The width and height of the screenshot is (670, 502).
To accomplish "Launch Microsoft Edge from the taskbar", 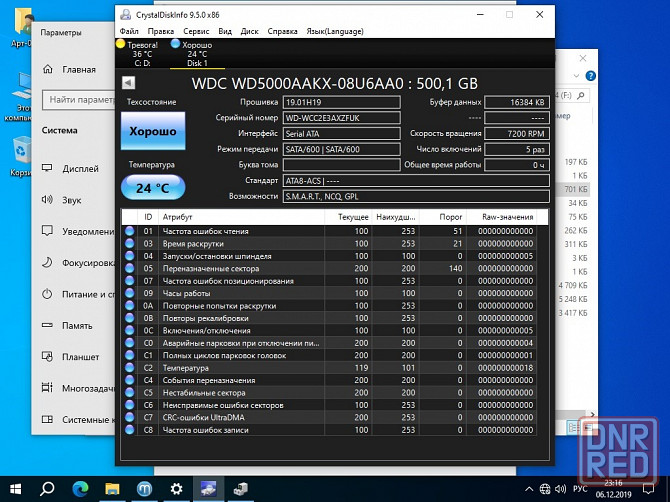I will point(80,488).
